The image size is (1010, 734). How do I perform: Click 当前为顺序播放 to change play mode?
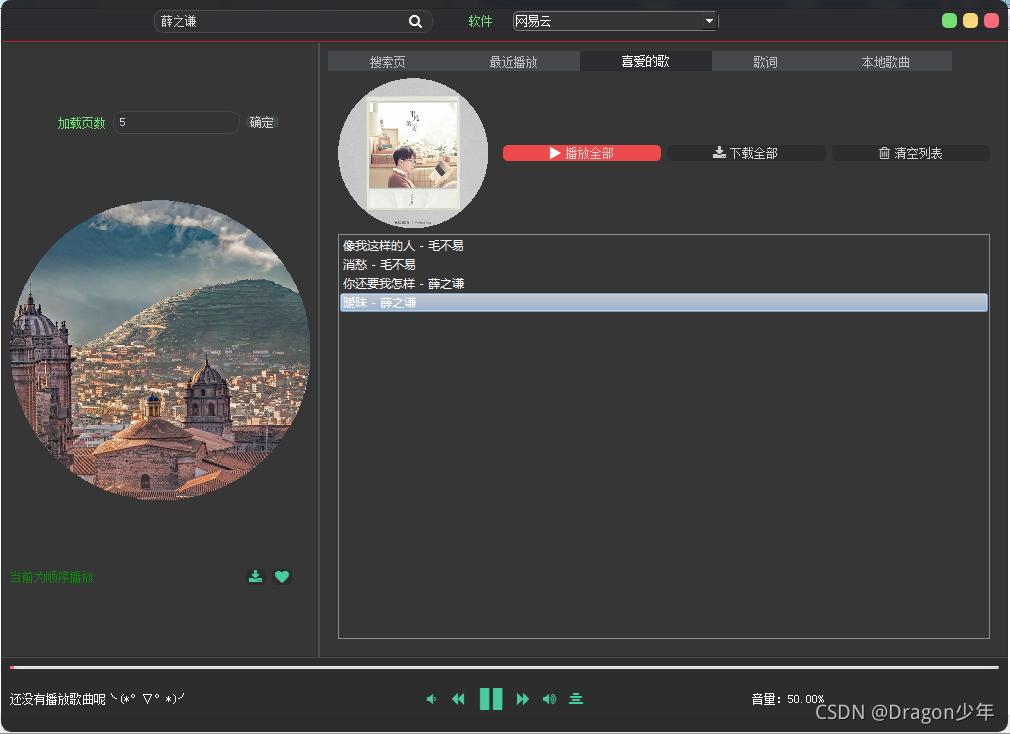(50, 577)
